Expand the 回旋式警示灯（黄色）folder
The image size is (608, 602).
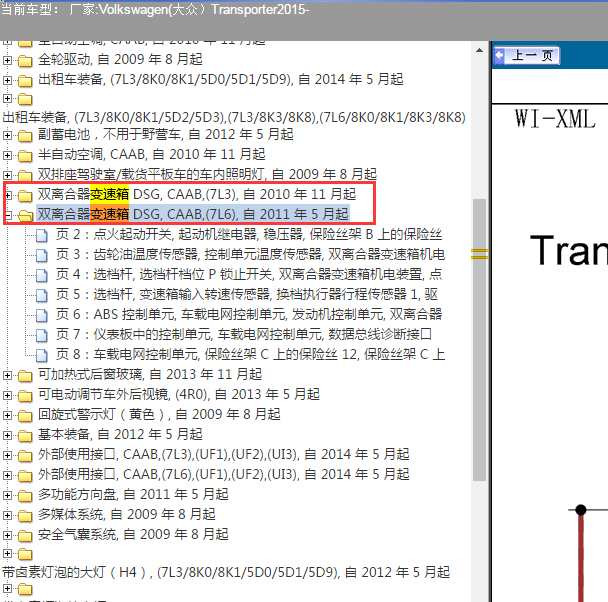coord(7,415)
